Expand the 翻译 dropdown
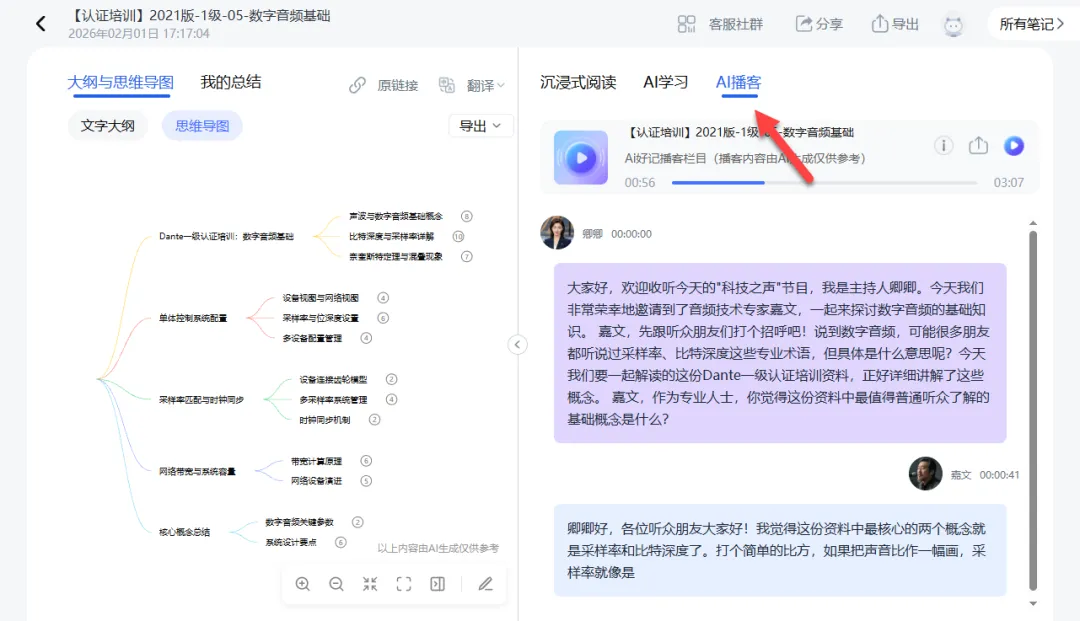Screen dimensions: 1080x621 [x=473, y=86]
